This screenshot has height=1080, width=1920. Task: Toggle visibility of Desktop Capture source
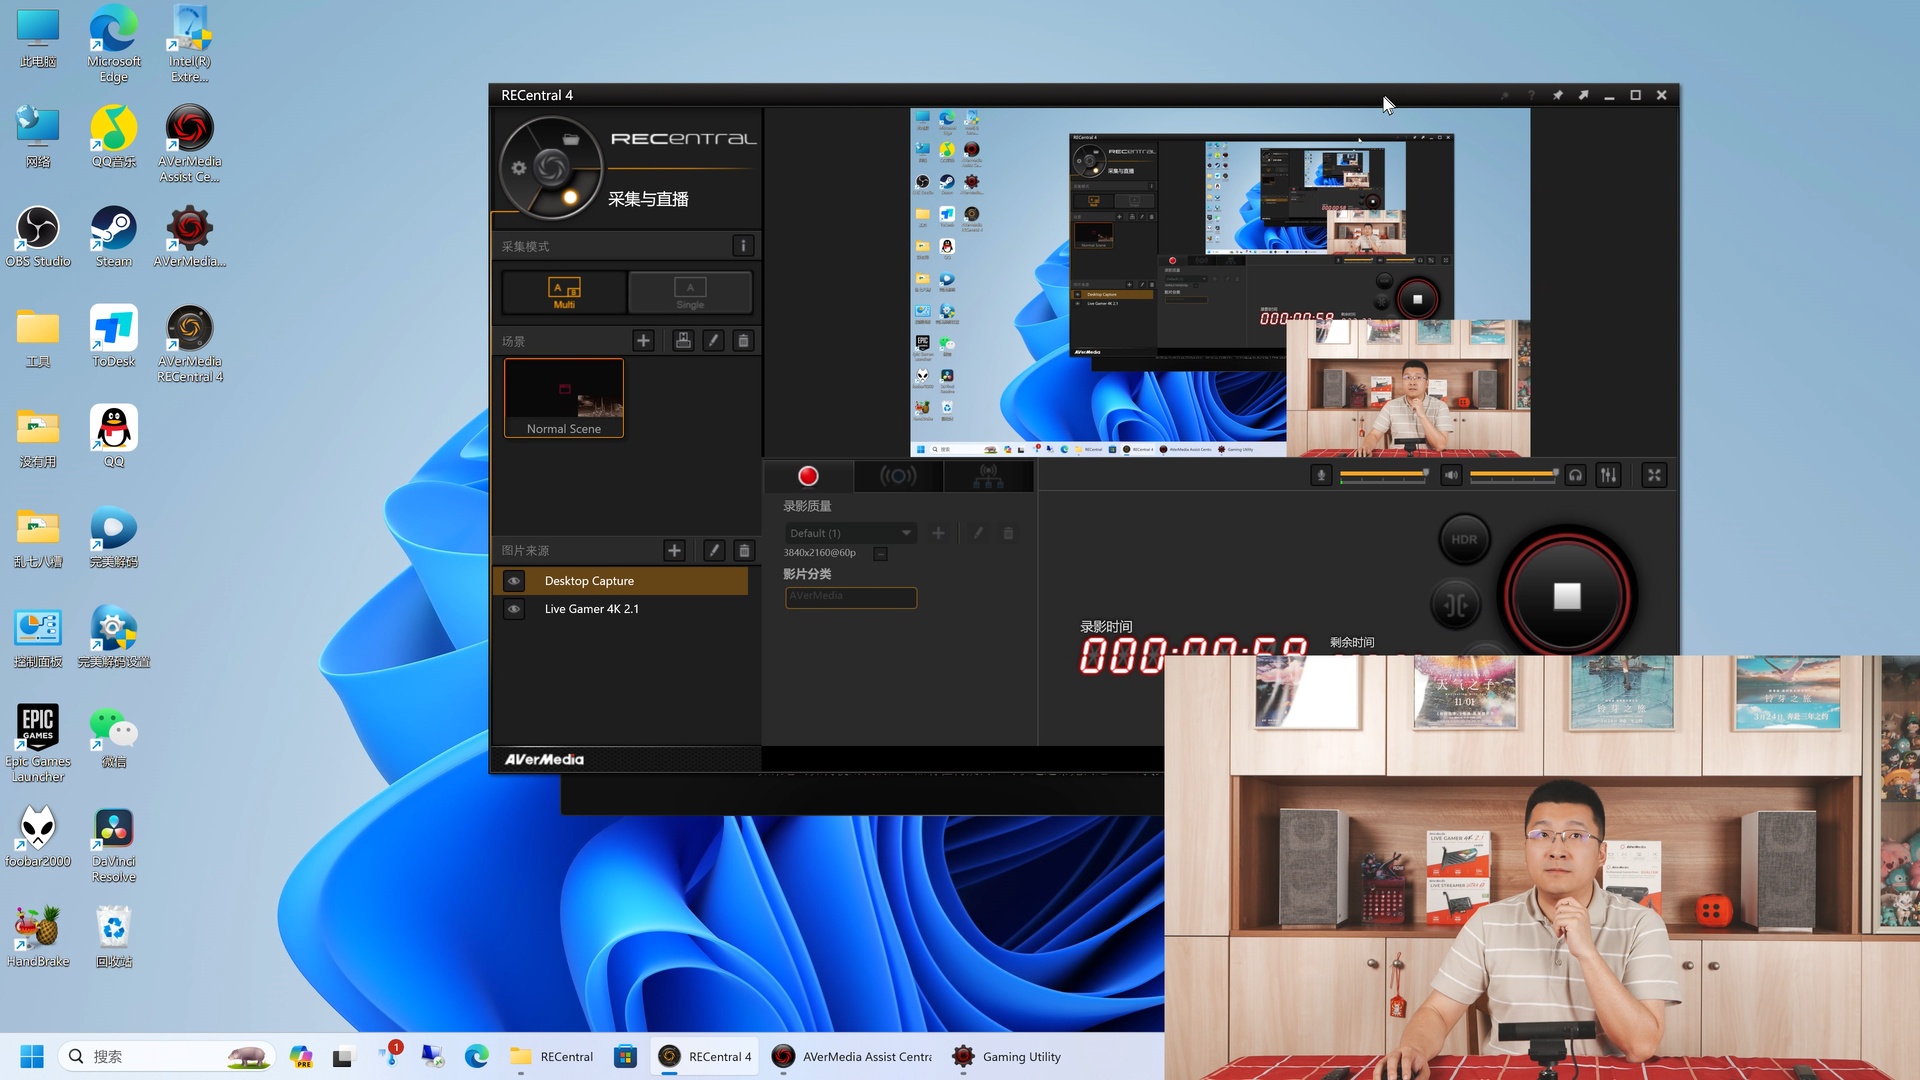pyautogui.click(x=514, y=581)
